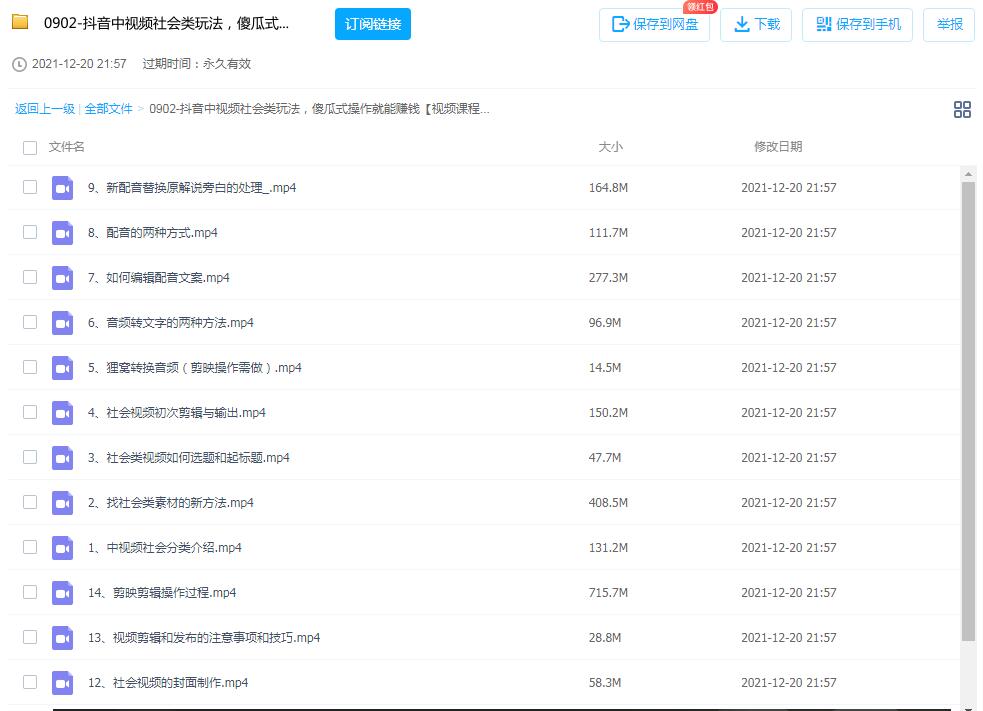Screen dimensions: 983x711
Task: Click video icon for 7、如何编辑配音文案.mp4
Action: click(x=62, y=278)
